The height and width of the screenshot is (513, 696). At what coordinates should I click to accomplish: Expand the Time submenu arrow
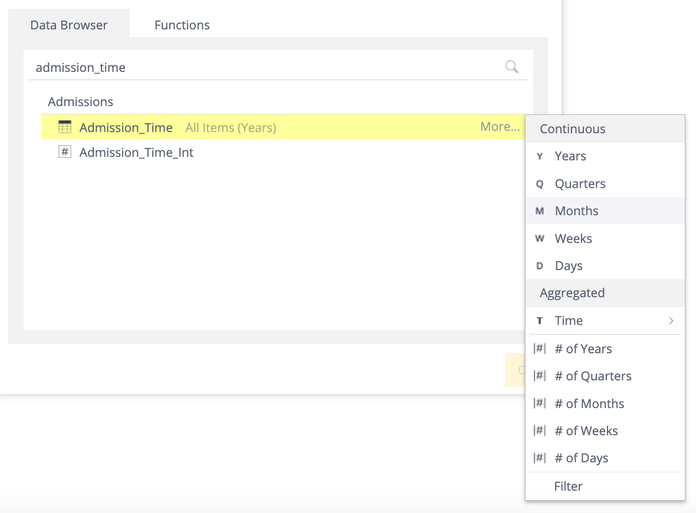671,321
